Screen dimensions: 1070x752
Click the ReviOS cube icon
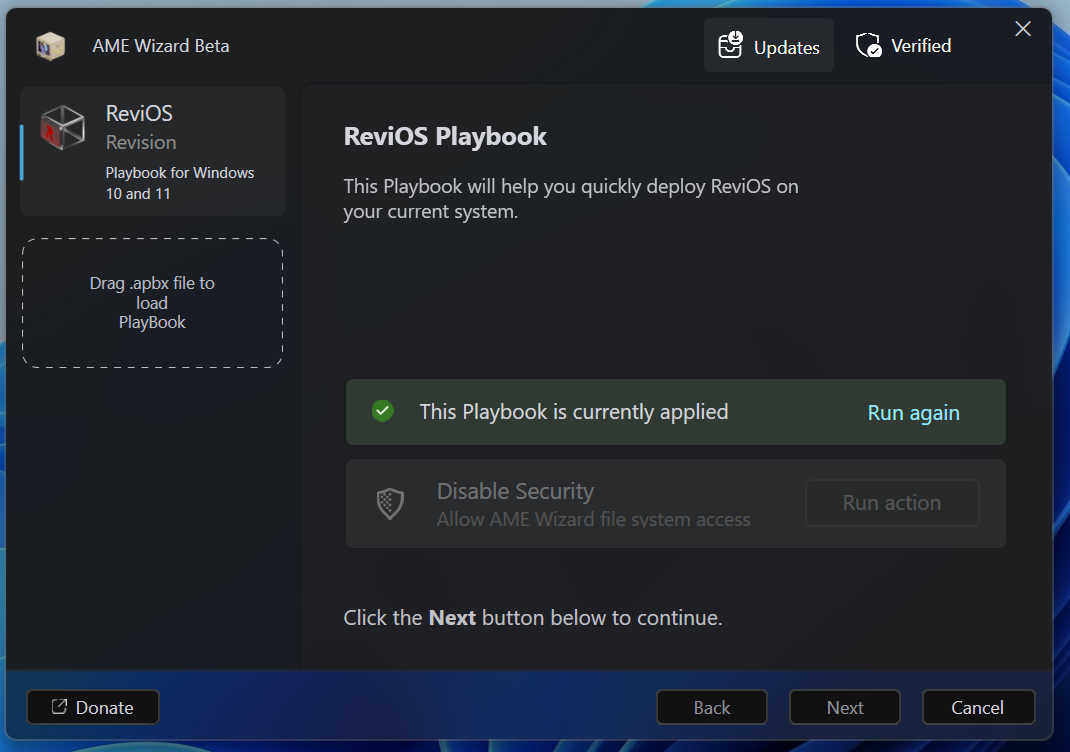tap(63, 128)
